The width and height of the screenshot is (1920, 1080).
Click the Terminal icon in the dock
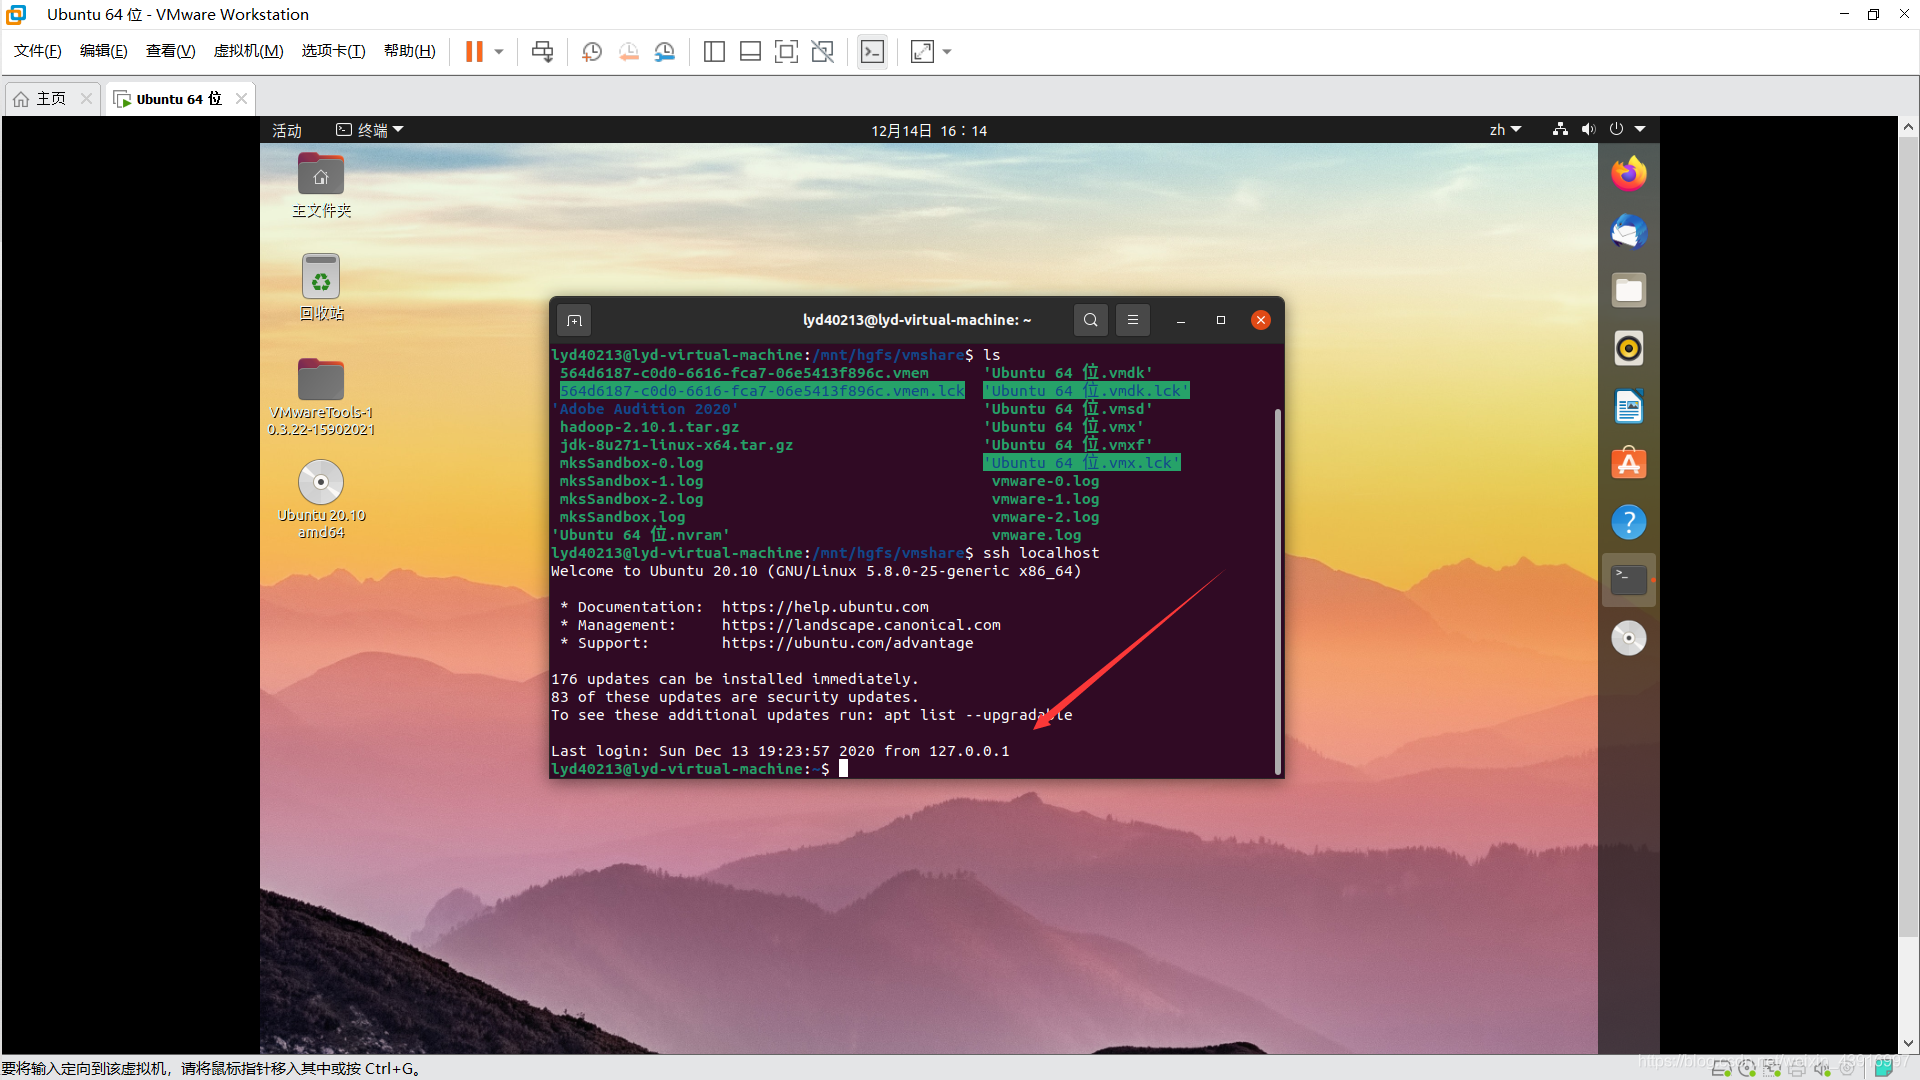coord(1629,580)
